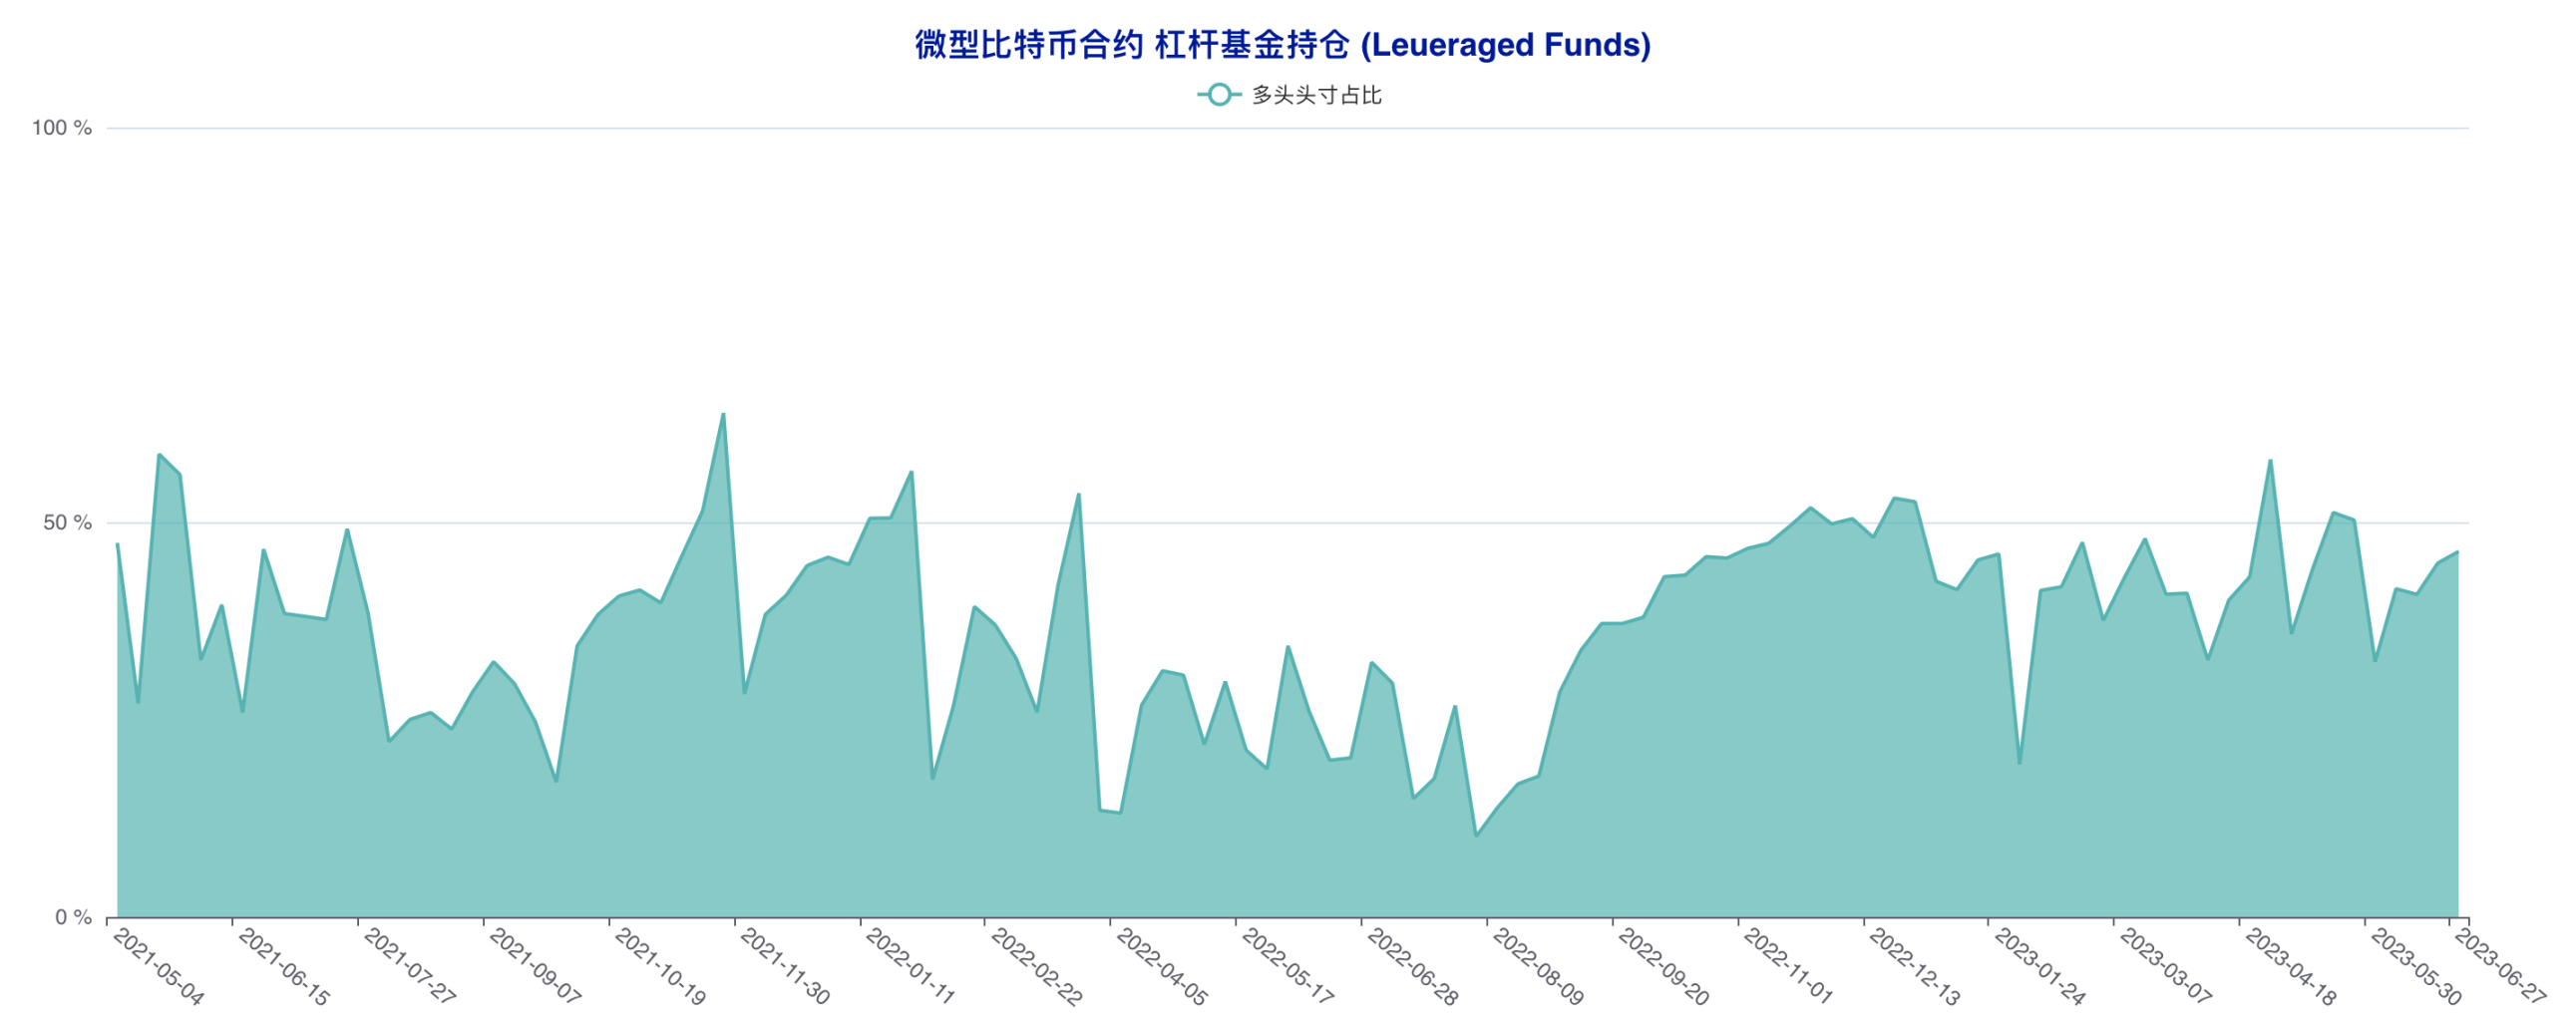Click x-axis date 2022-06-28
Image resolution: width=2576 pixels, height=1030 pixels.
tap(1413, 967)
